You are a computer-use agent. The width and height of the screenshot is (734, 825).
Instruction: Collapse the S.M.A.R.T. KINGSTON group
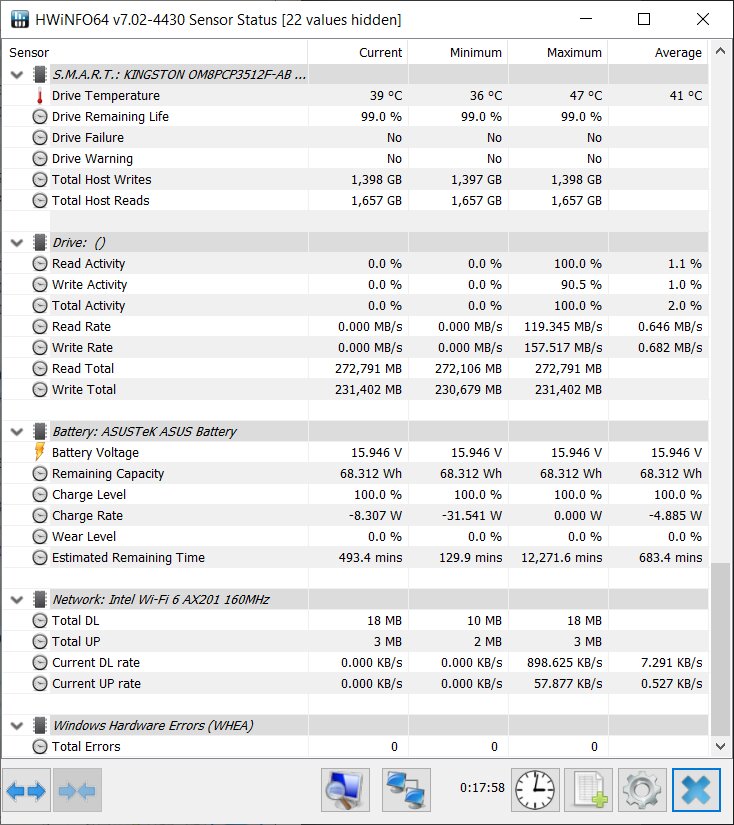17,75
